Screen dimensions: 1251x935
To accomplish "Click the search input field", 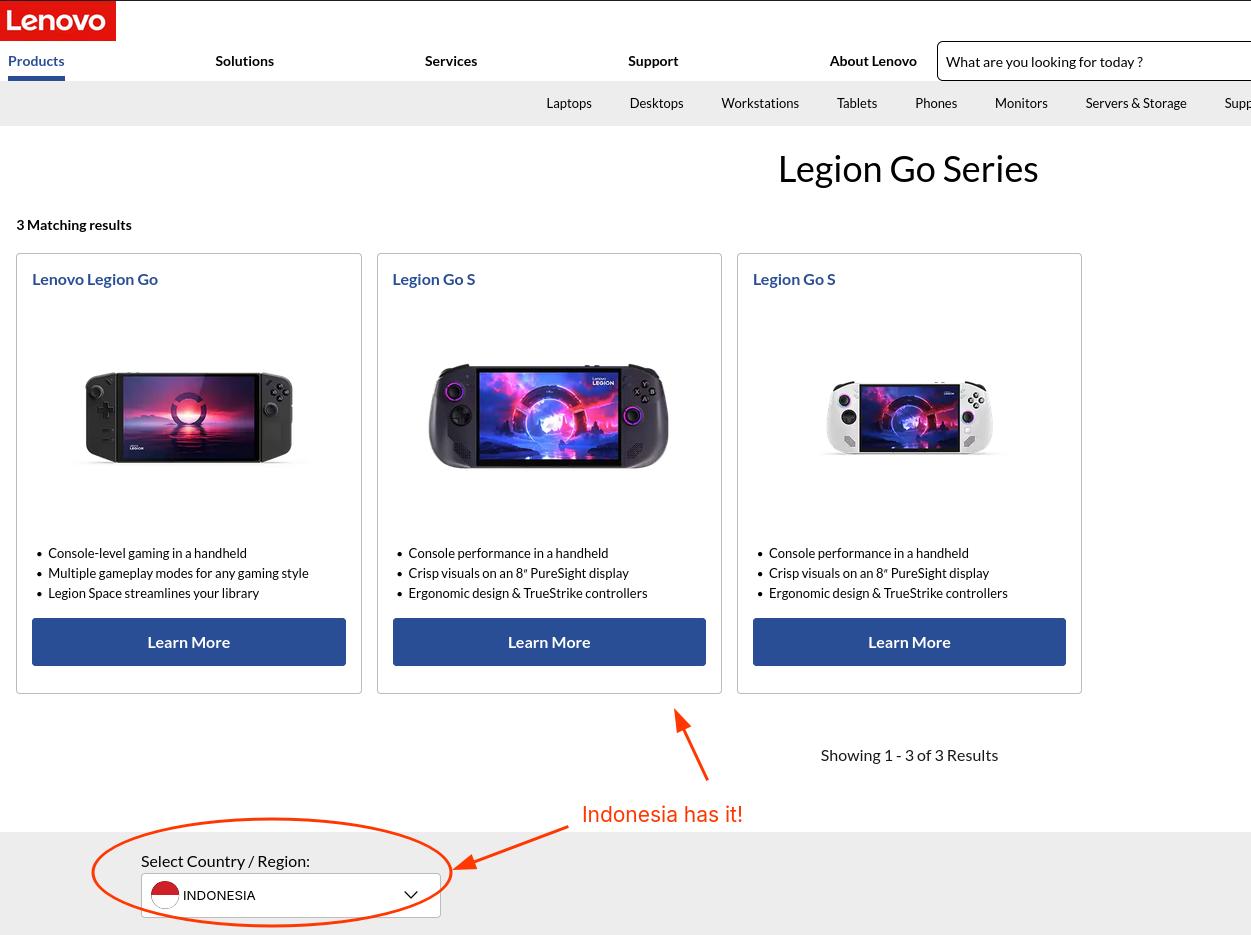I will coord(1090,62).
